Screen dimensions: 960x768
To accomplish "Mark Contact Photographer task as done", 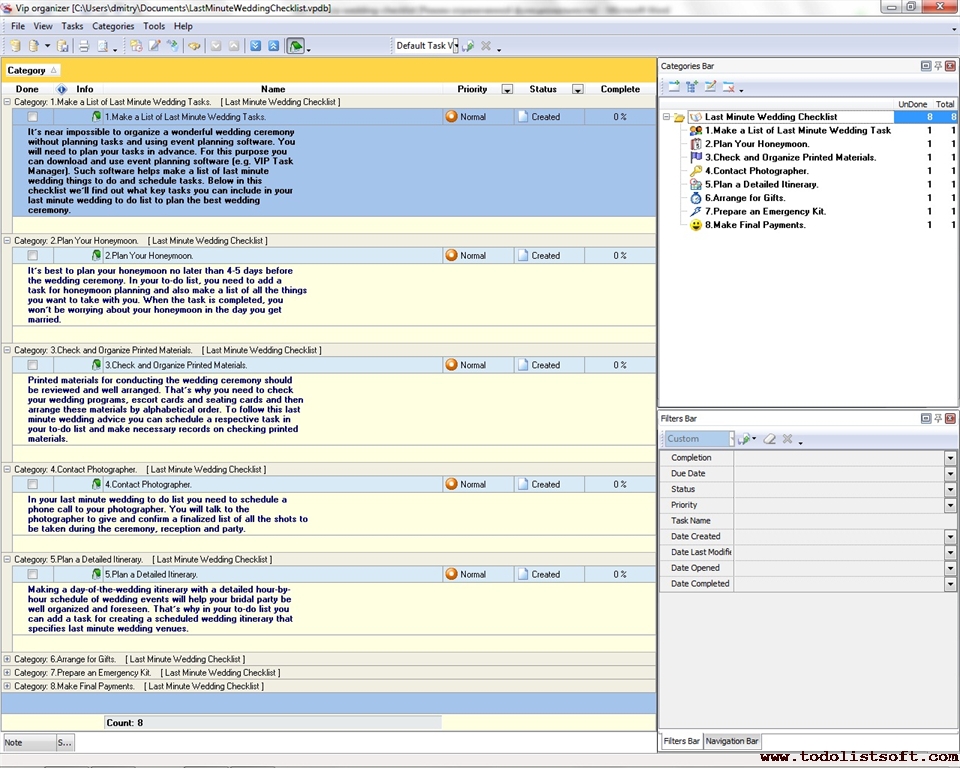I will tap(33, 485).
